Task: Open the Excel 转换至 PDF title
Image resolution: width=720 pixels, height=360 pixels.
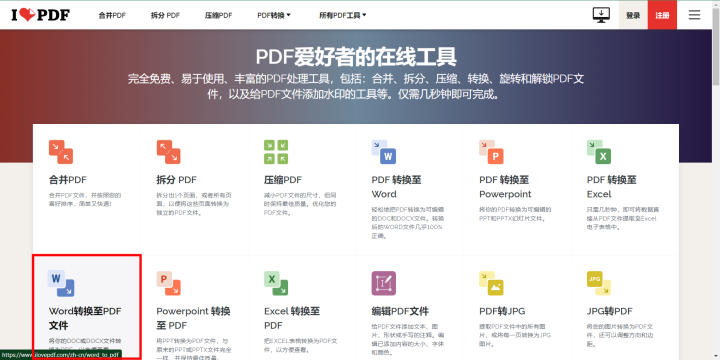Action: click(x=292, y=318)
